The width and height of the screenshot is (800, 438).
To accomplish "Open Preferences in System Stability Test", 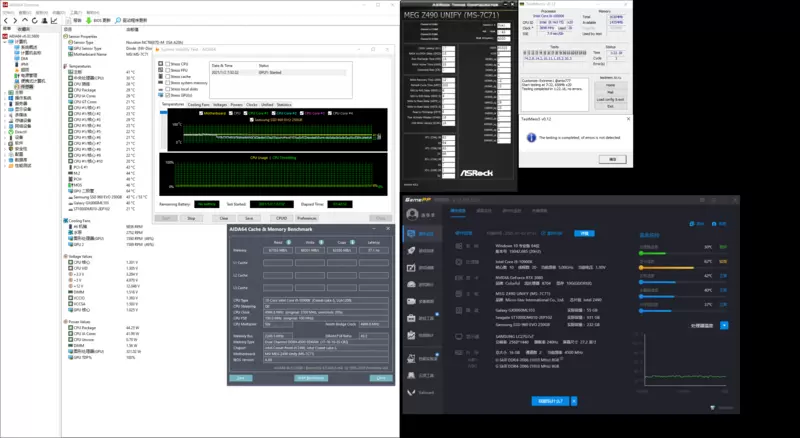I will (x=307, y=218).
